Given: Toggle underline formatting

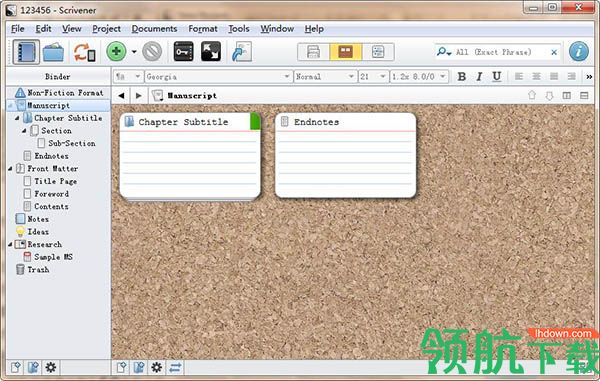Looking at the screenshot, I should tap(497, 77).
